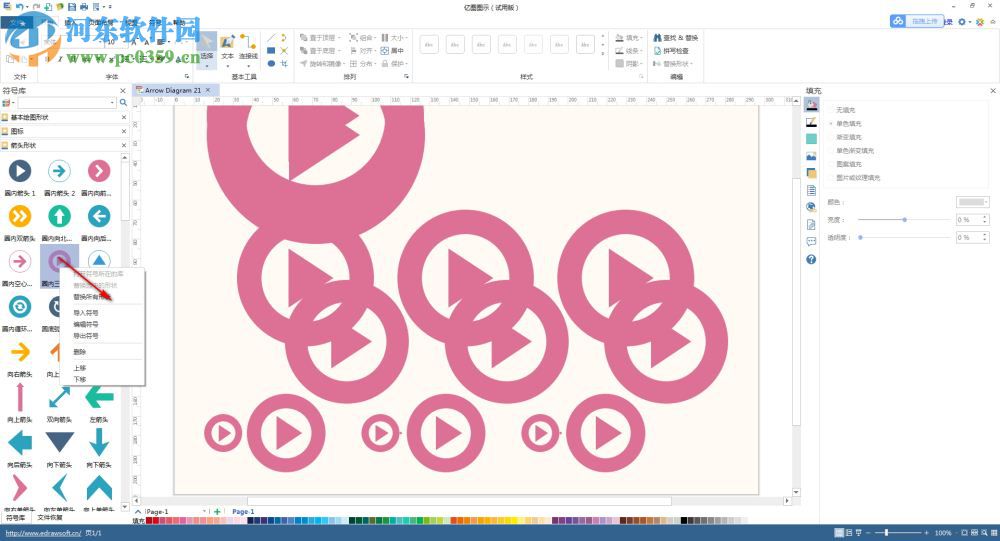1000x541 pixels.
Task: Switch to Arrow Diagram 21 document tab
Action: [x=172, y=90]
